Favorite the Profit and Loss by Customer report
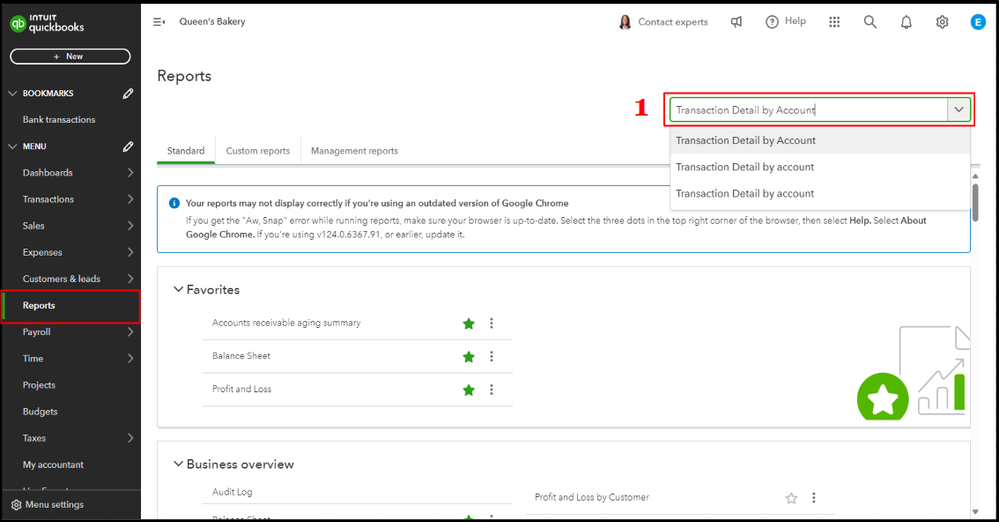The height and width of the screenshot is (522, 999). coord(791,498)
